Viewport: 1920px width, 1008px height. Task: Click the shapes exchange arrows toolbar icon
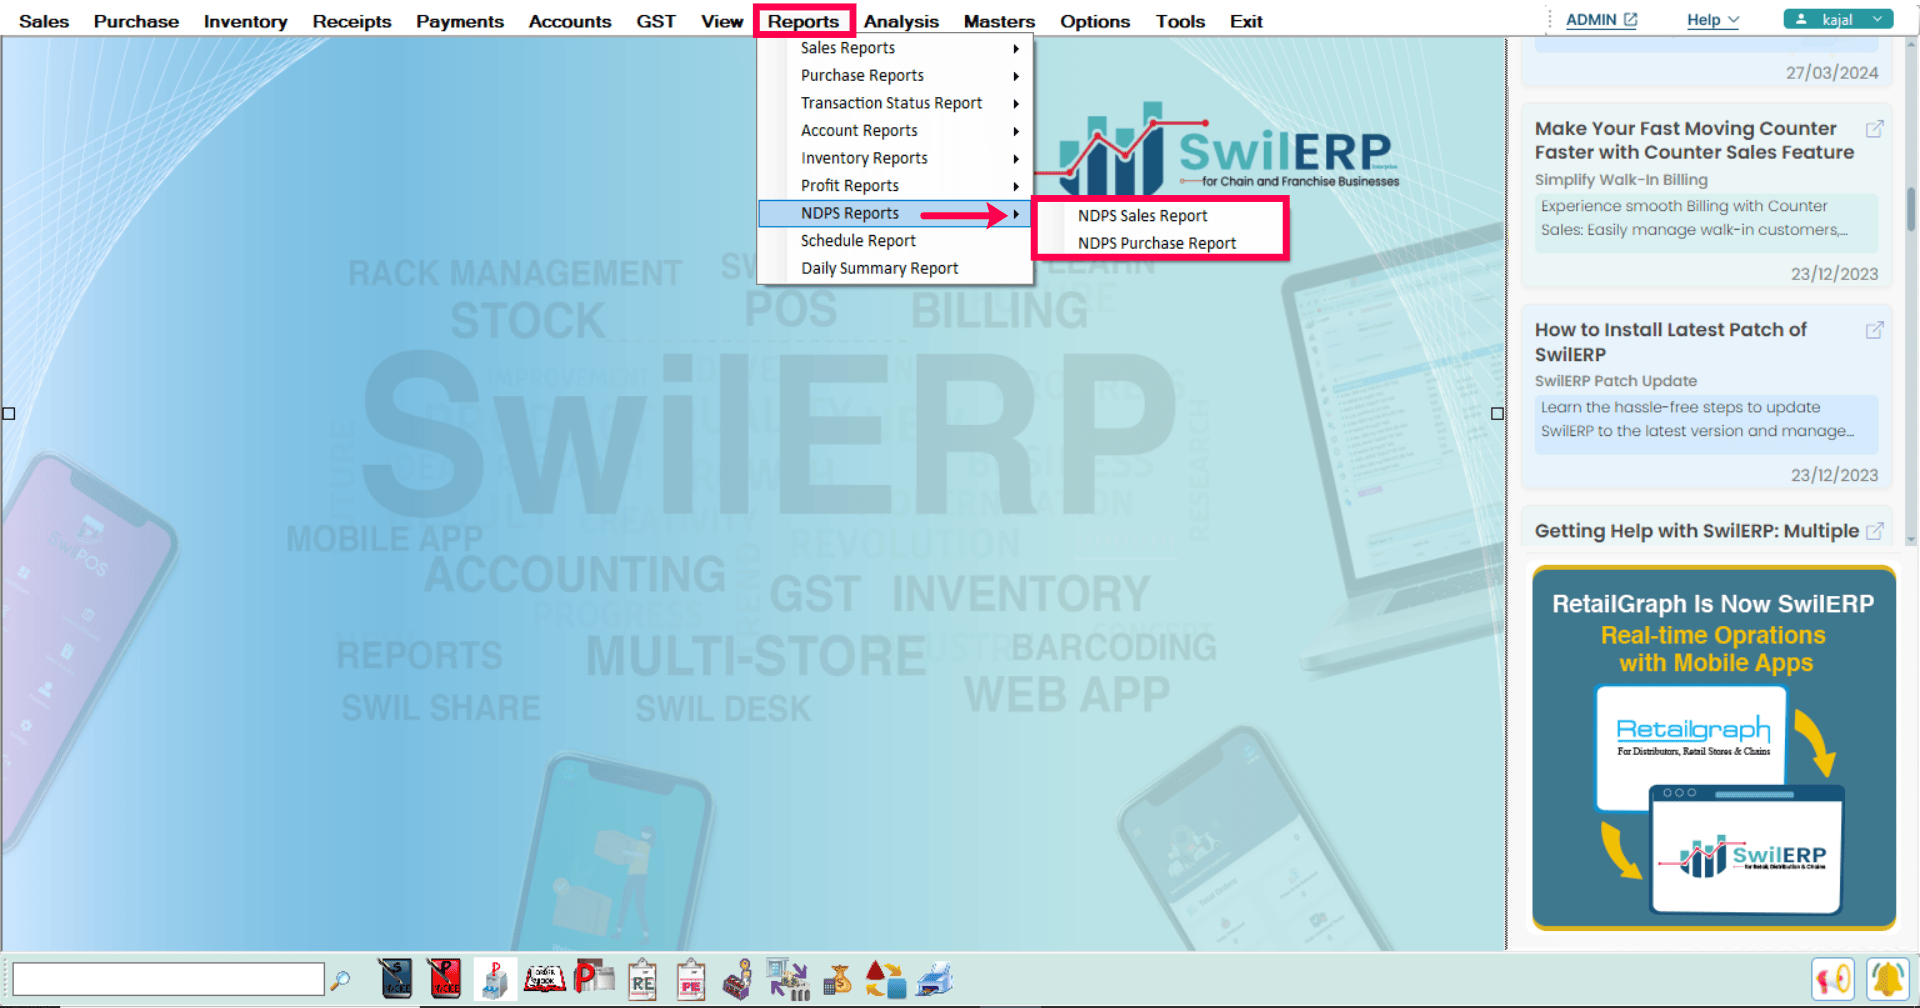[885, 980]
